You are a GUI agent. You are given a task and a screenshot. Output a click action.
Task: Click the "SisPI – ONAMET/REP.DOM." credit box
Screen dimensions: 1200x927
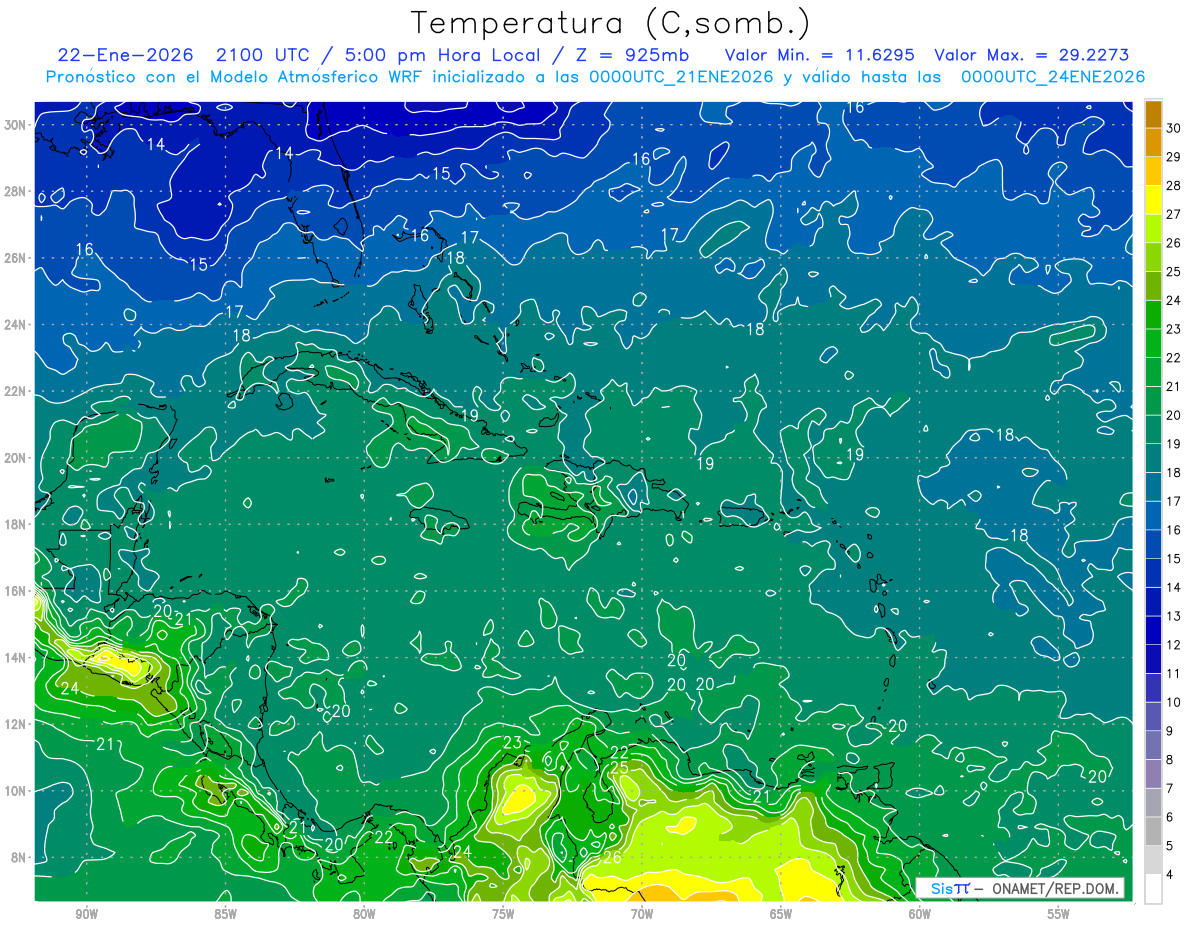point(1020,888)
